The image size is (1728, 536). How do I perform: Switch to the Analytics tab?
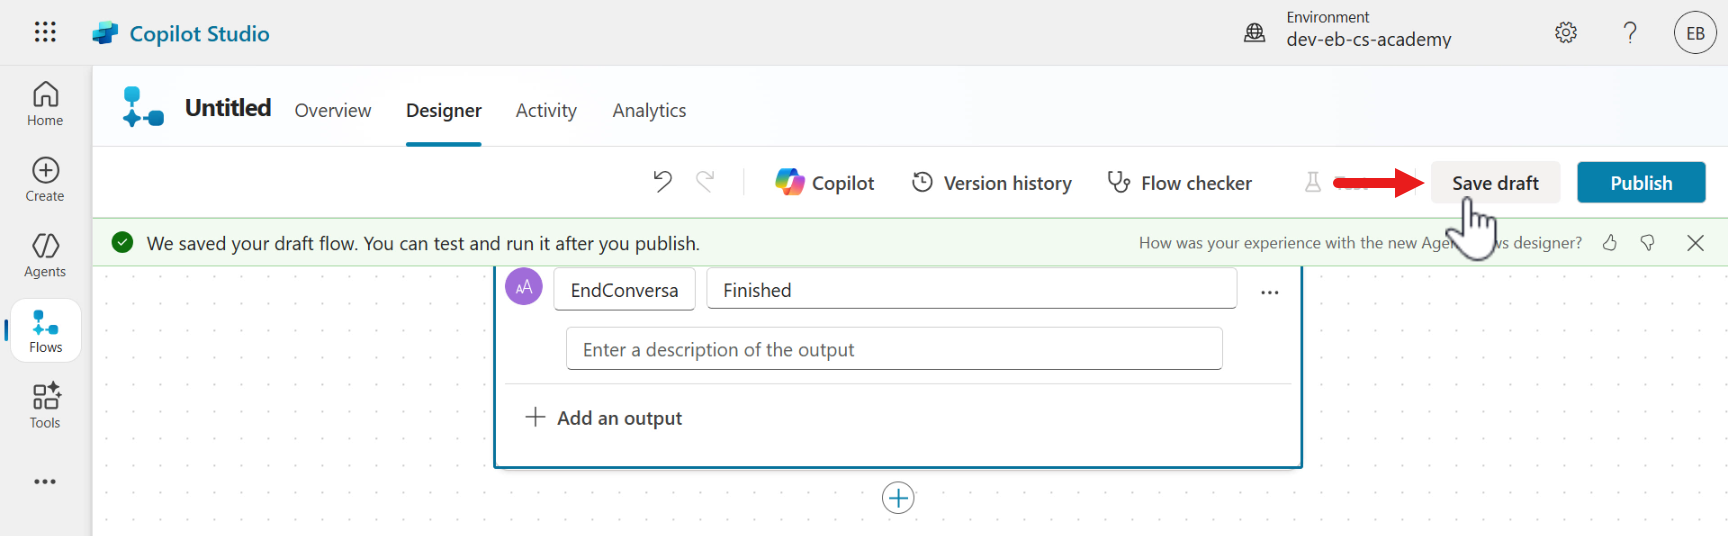(x=649, y=110)
